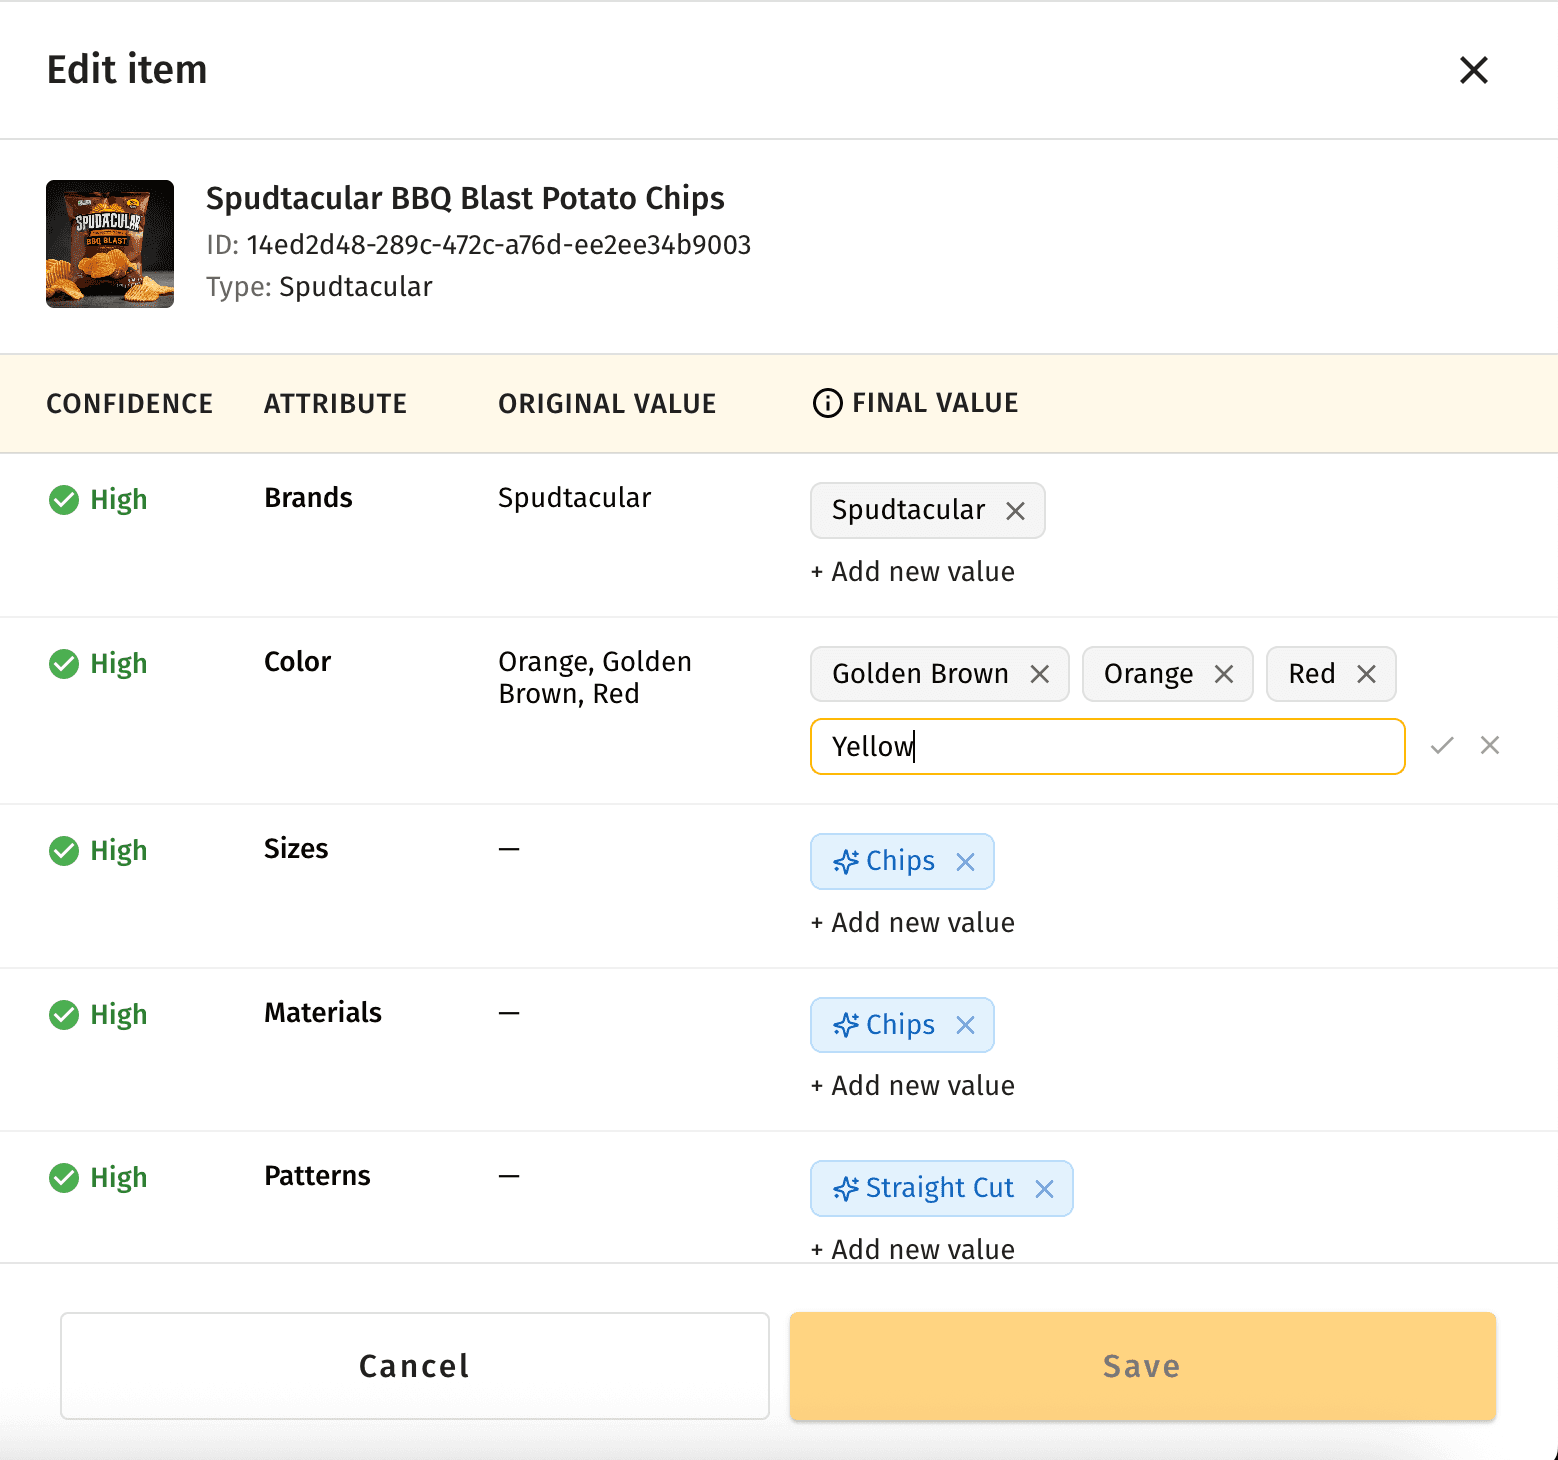The width and height of the screenshot is (1558, 1460).
Task: Save the item changes
Action: click(1143, 1366)
